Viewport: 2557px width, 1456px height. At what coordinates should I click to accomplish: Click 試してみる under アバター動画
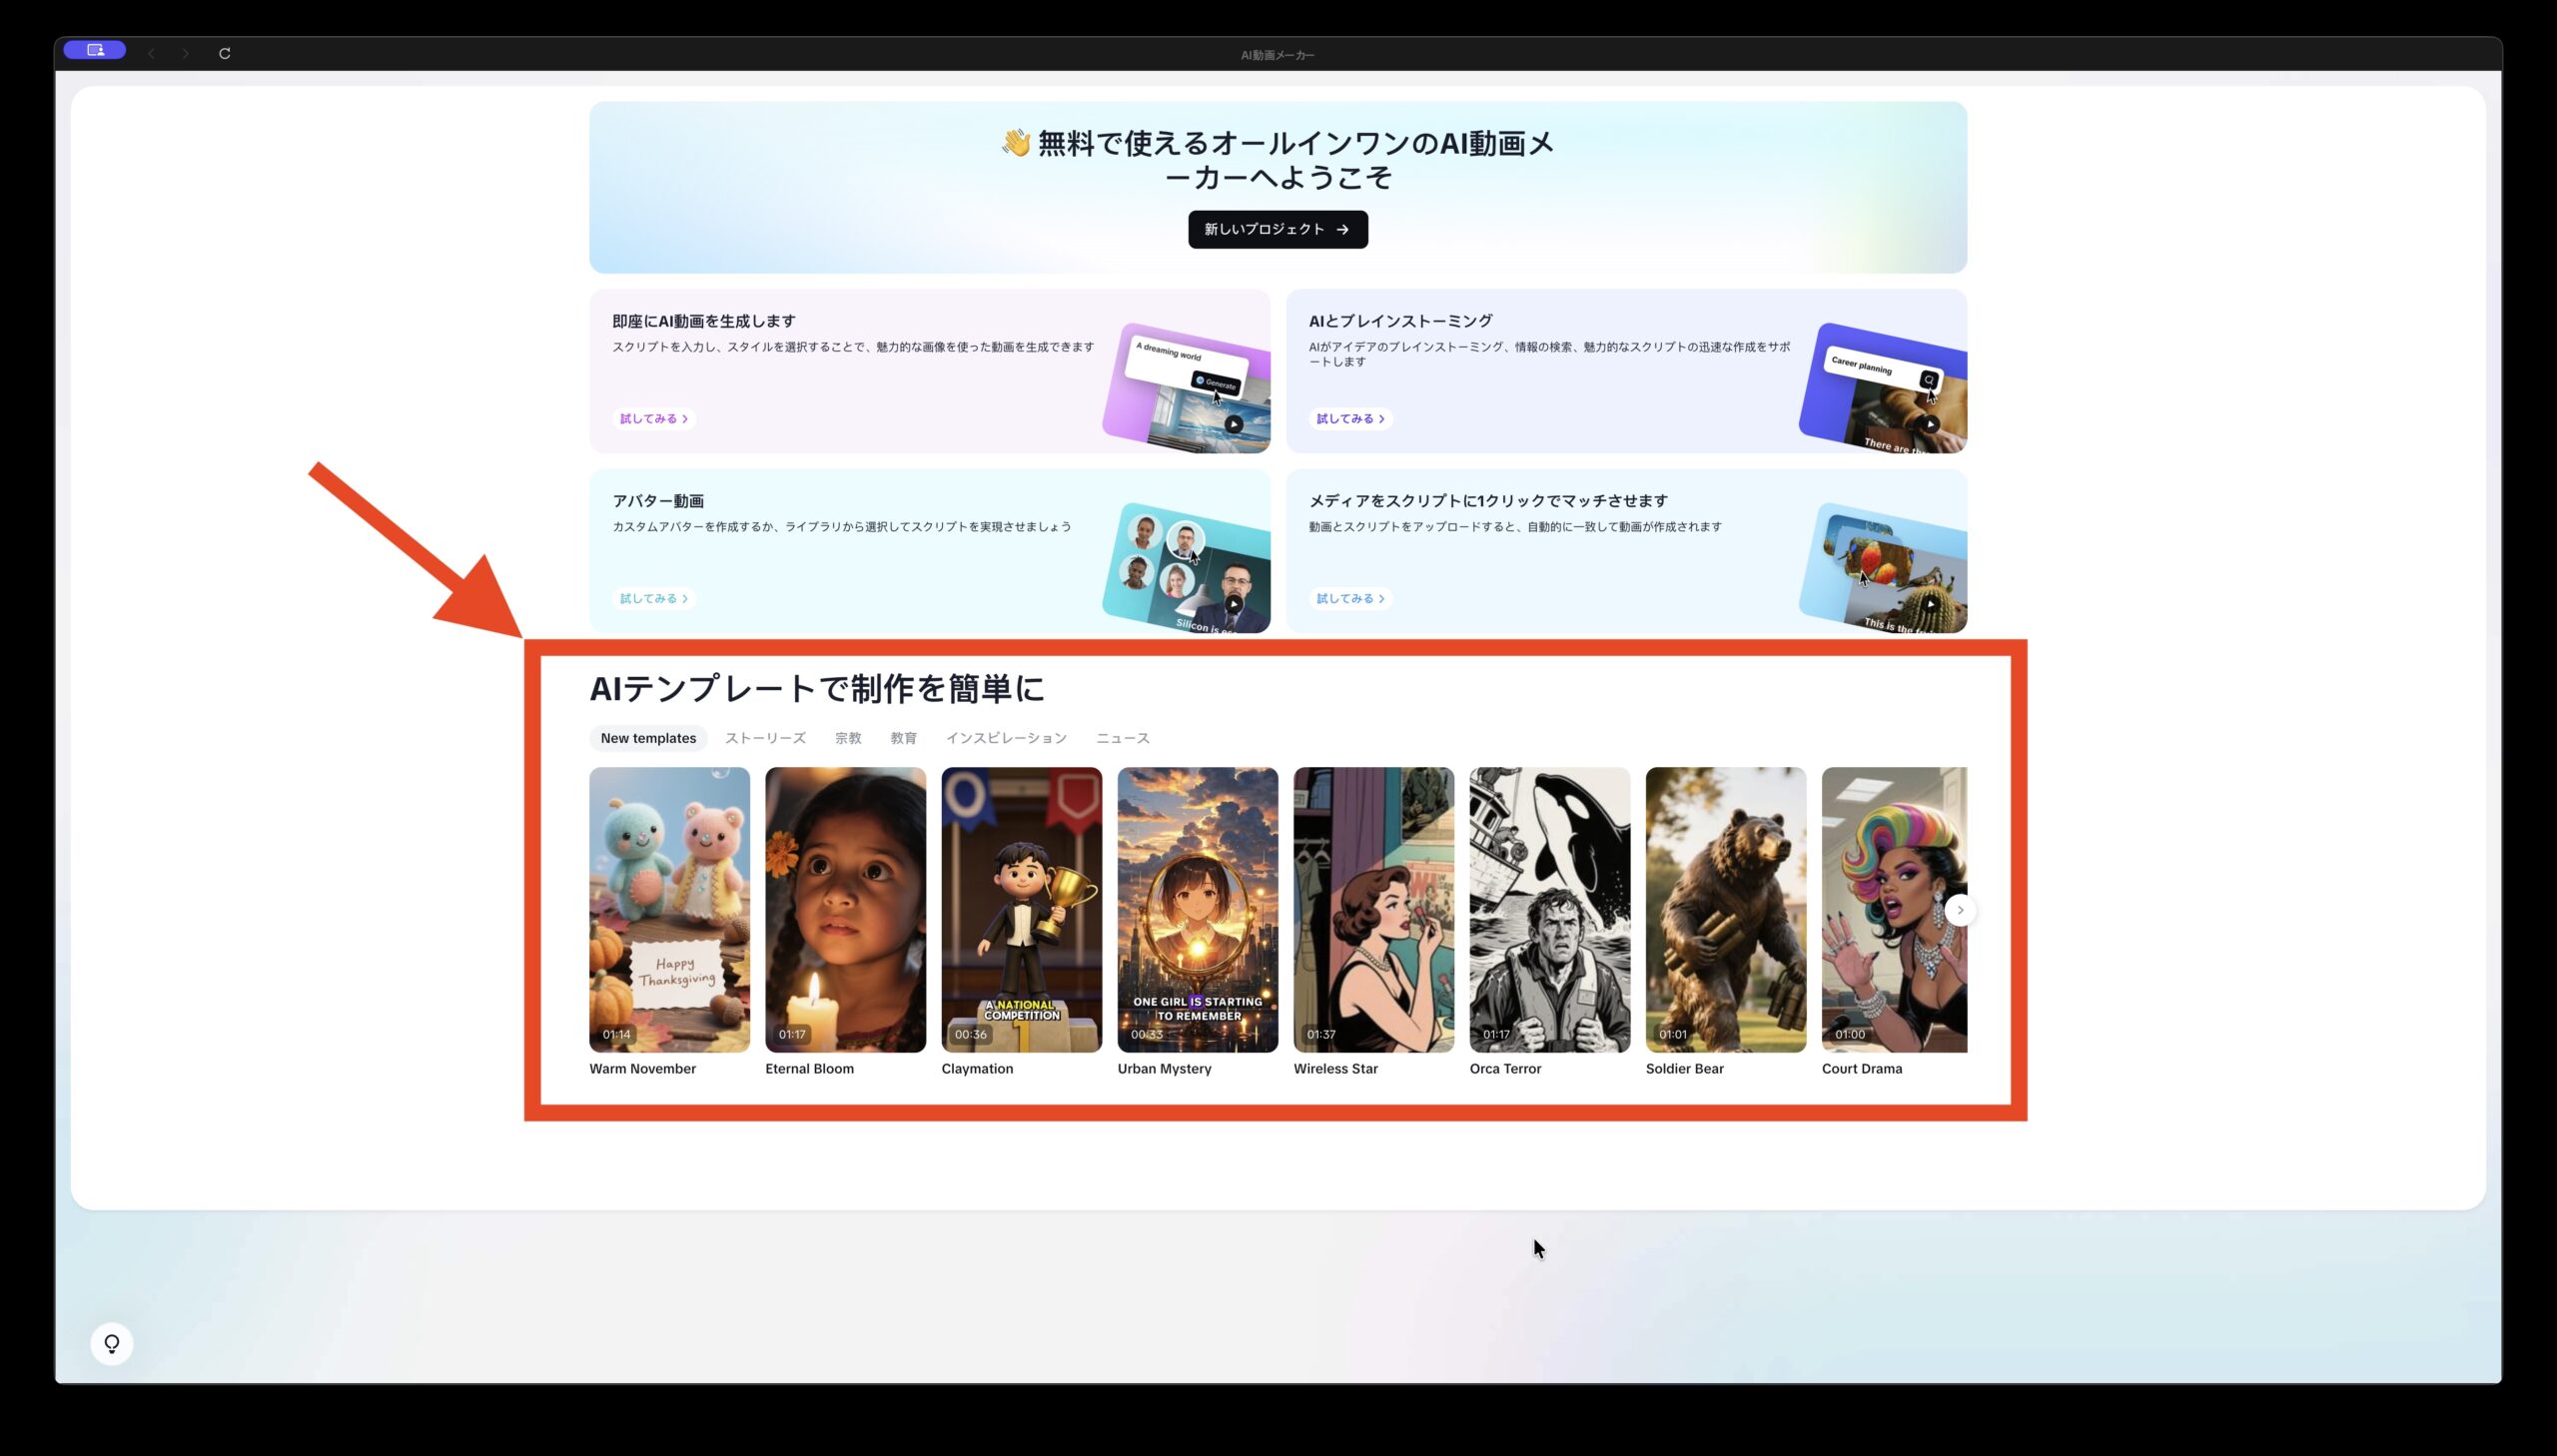653,598
